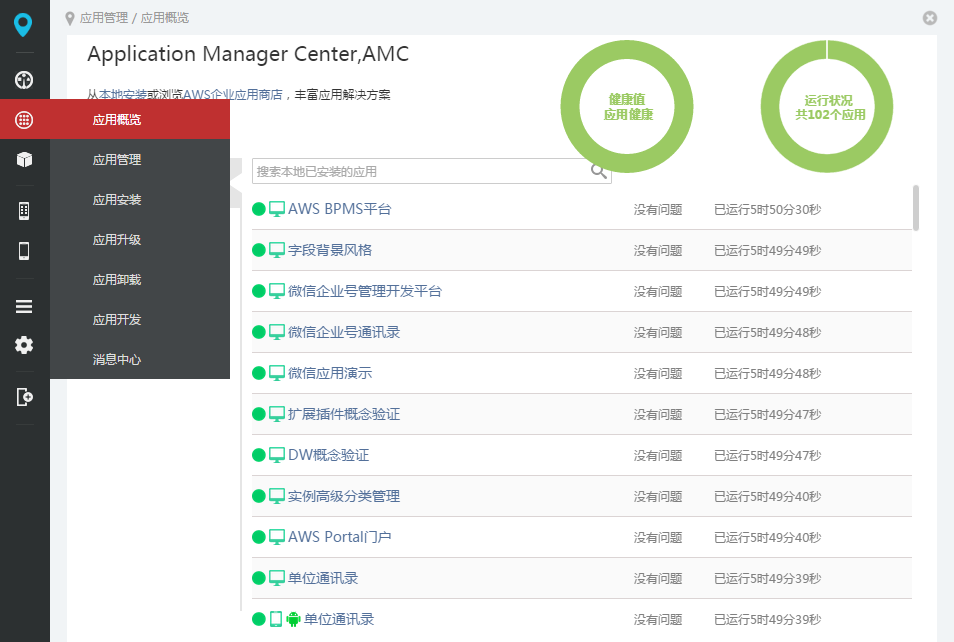Image resolution: width=954 pixels, height=642 pixels.
Task: Open the AWS BPMS平台 application link
Action: [x=339, y=209]
